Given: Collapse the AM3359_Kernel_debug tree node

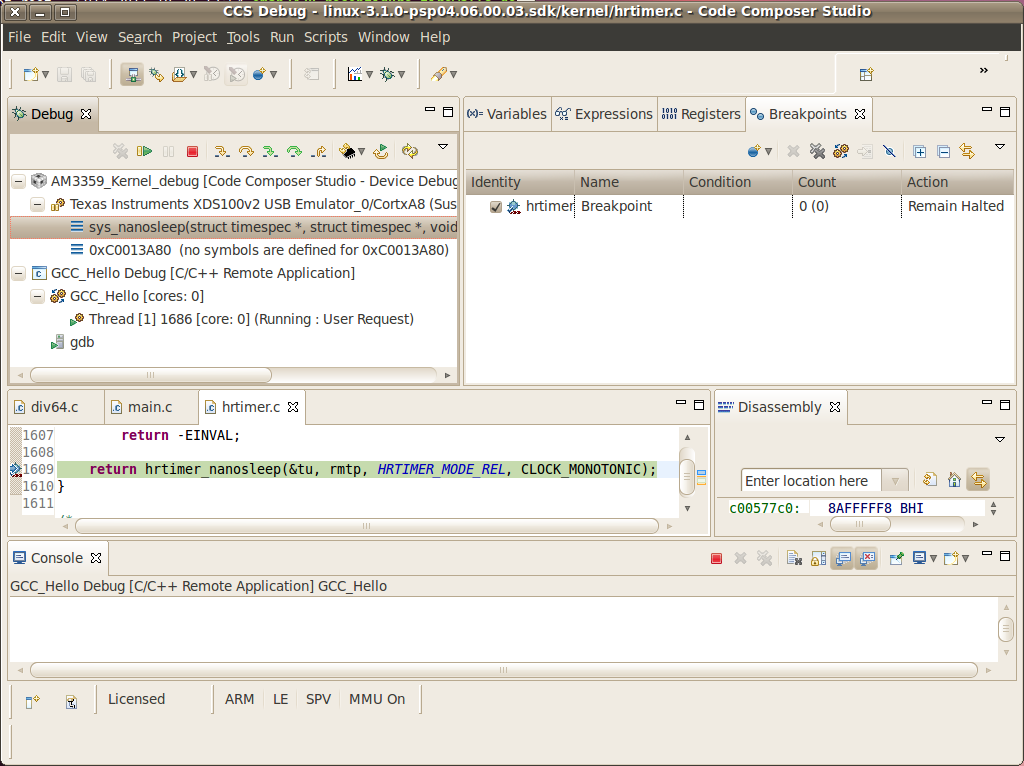Looking at the screenshot, I should tap(17, 181).
